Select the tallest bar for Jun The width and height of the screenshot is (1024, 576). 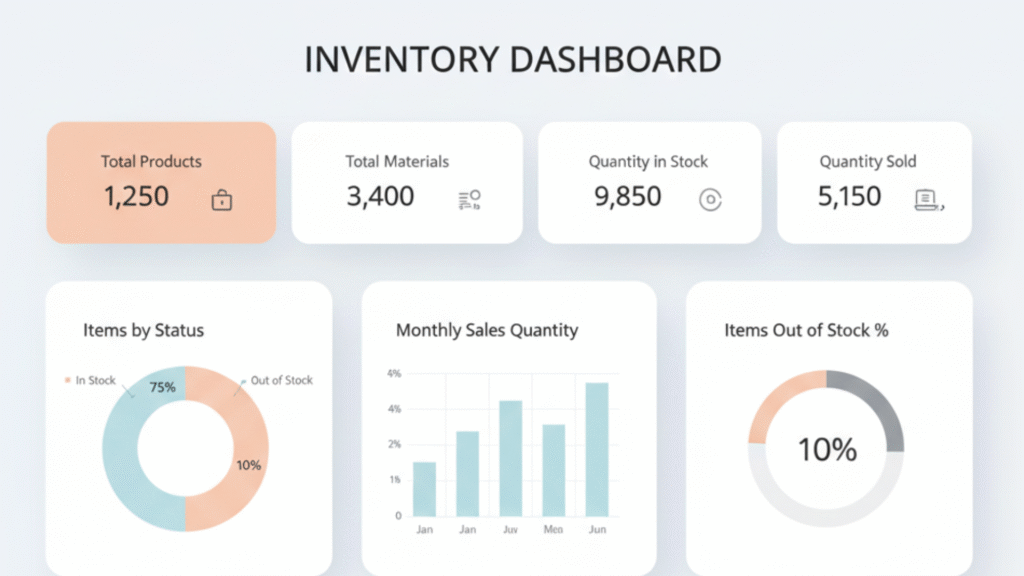coord(597,449)
